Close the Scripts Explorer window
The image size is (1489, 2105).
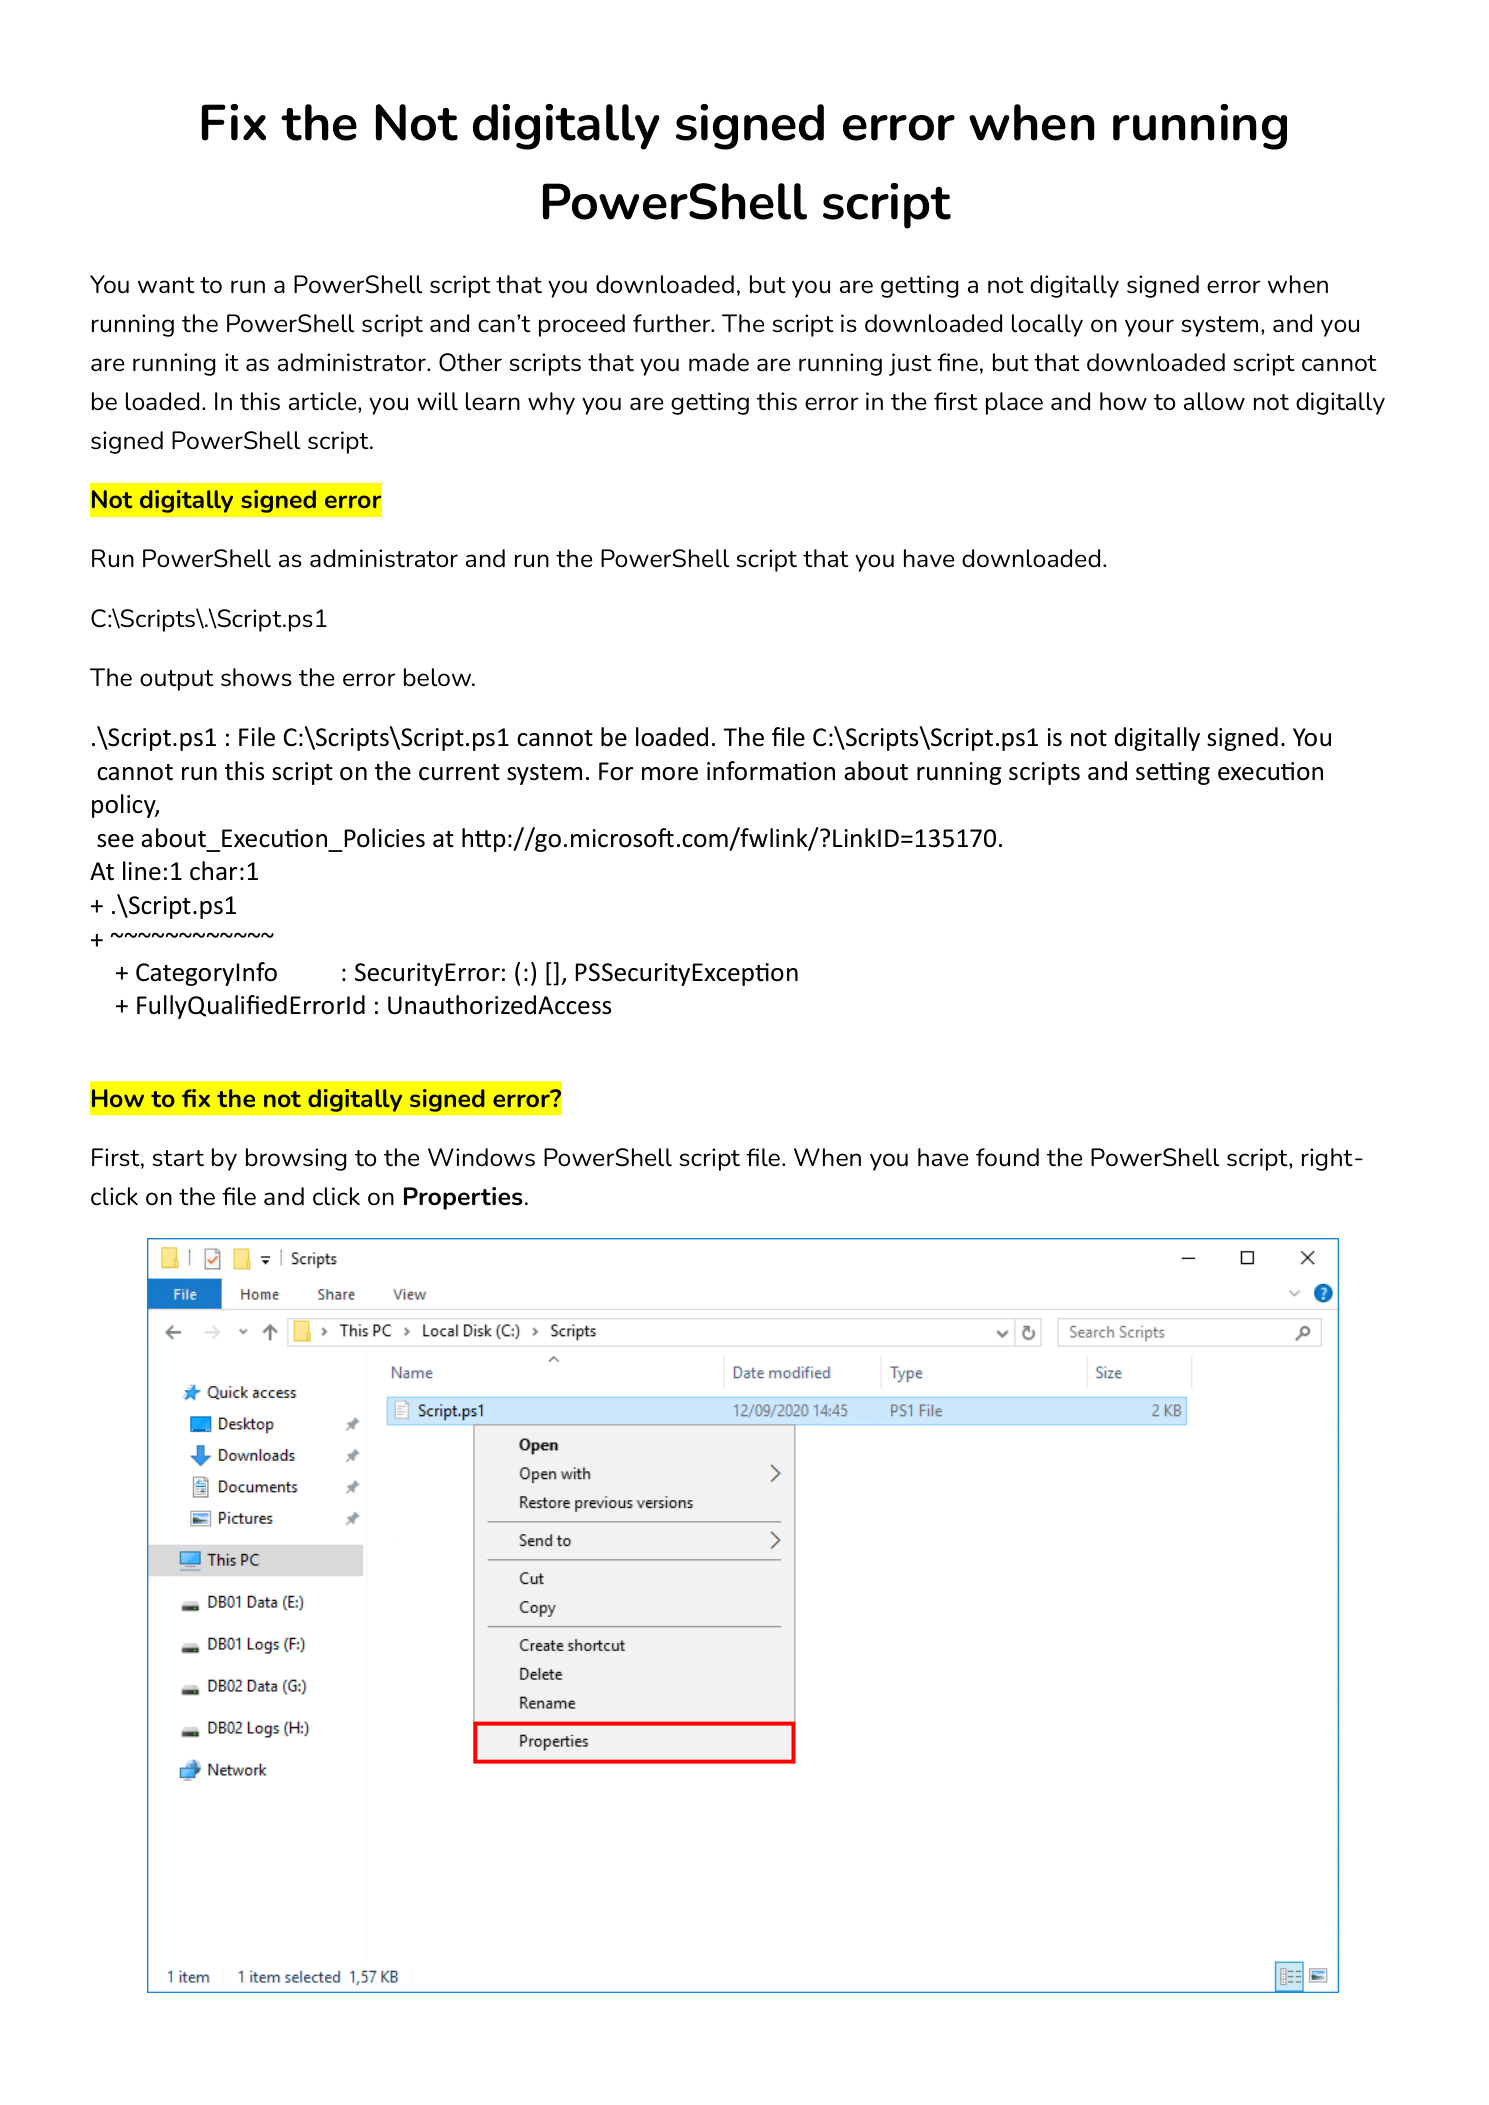point(1307,1258)
